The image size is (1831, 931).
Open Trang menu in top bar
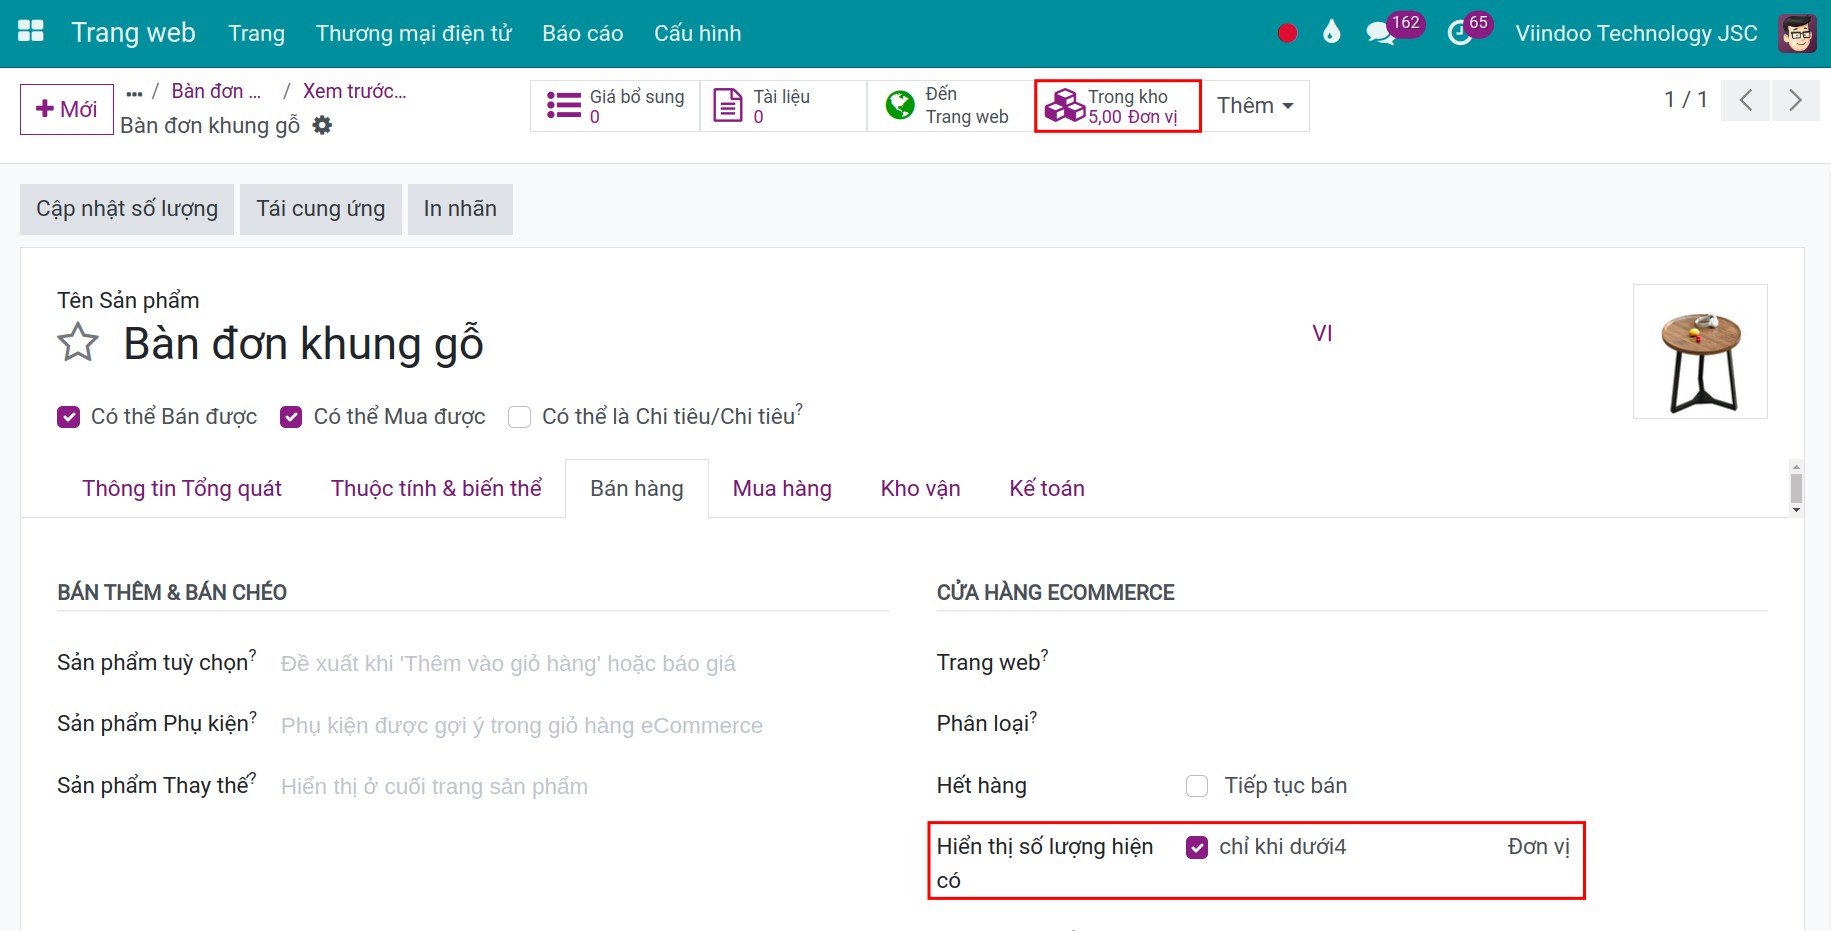tap(256, 33)
